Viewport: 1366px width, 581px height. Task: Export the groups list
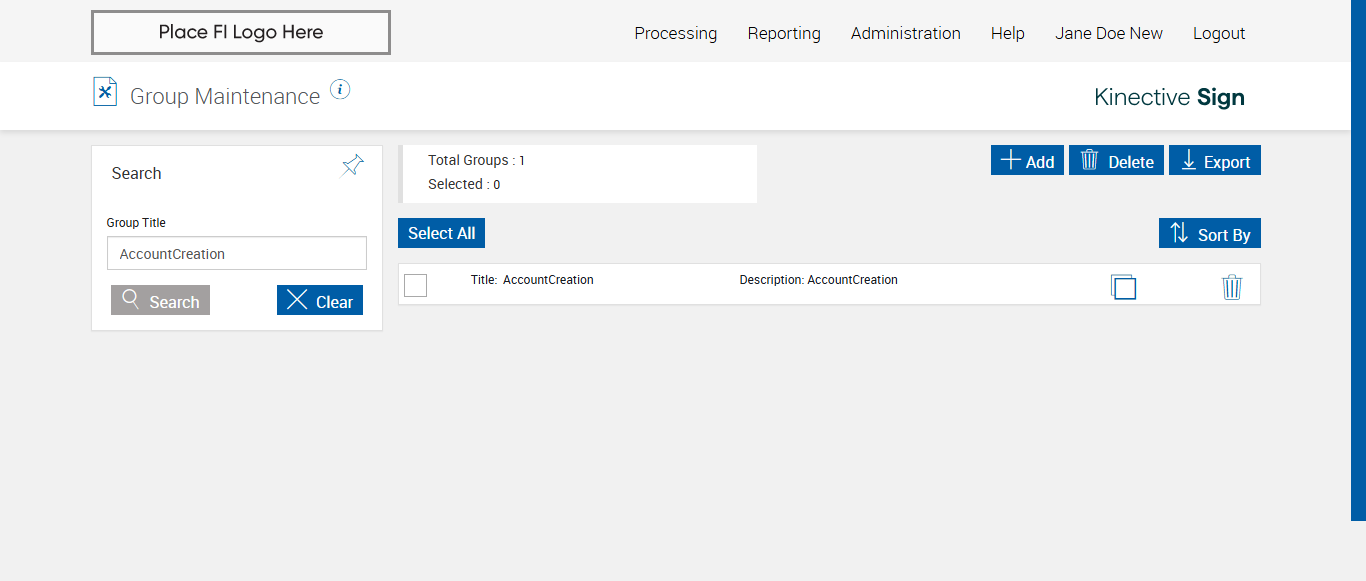(x=1215, y=161)
